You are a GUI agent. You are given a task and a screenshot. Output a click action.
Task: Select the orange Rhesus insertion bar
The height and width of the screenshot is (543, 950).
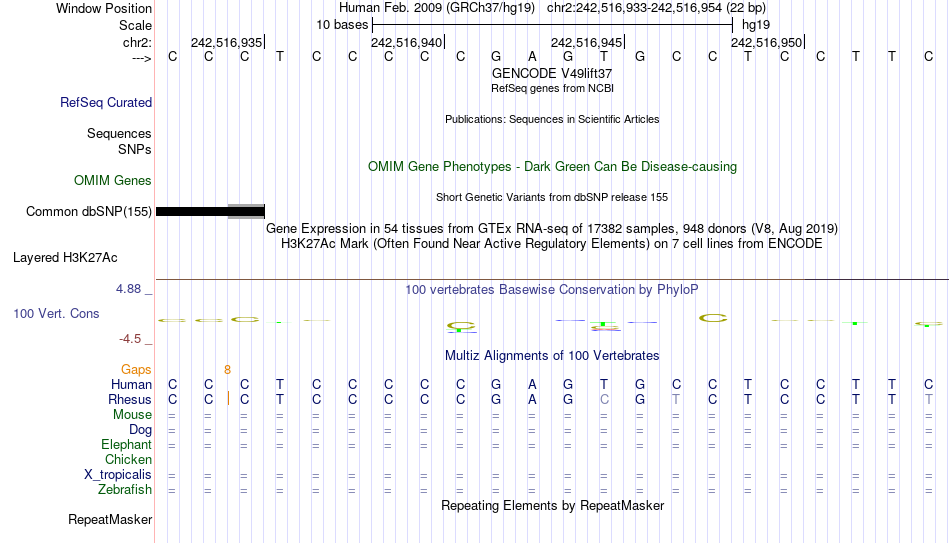pos(228,399)
